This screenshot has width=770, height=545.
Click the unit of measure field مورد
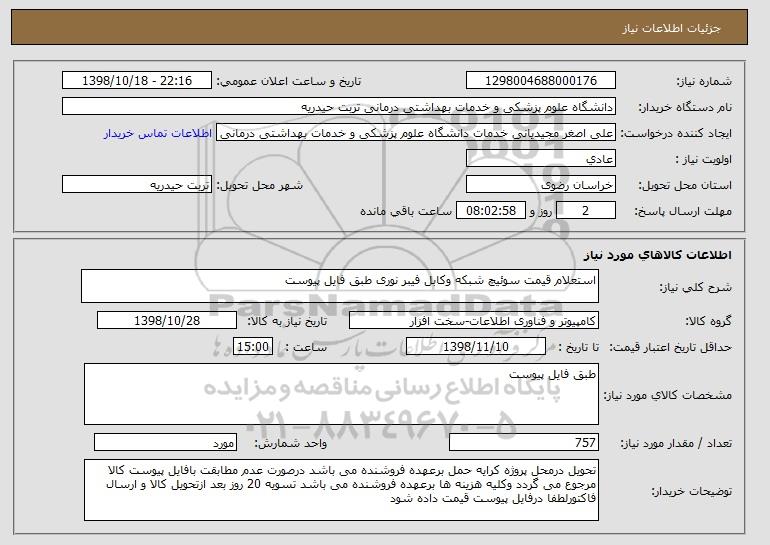(165, 442)
